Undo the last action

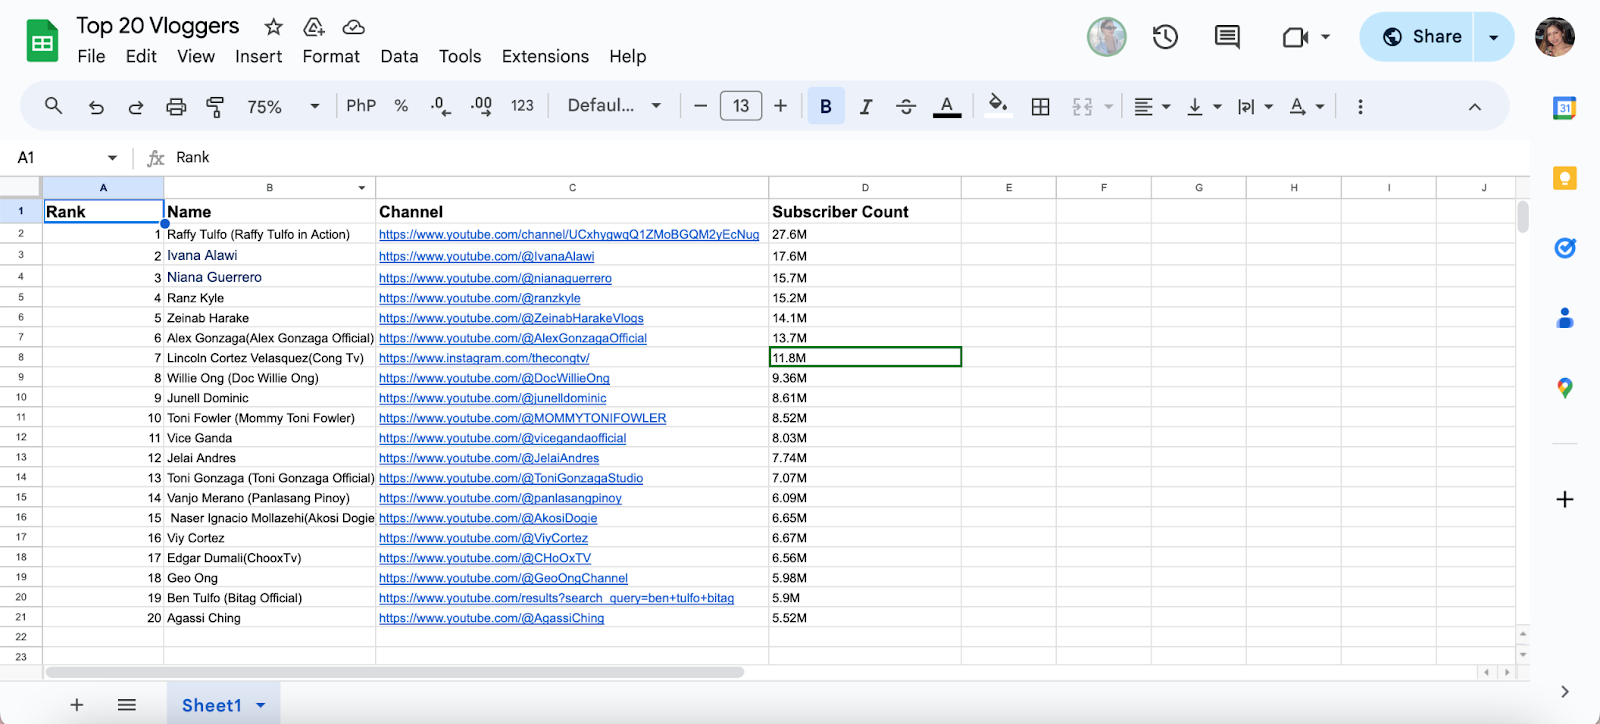(96, 106)
